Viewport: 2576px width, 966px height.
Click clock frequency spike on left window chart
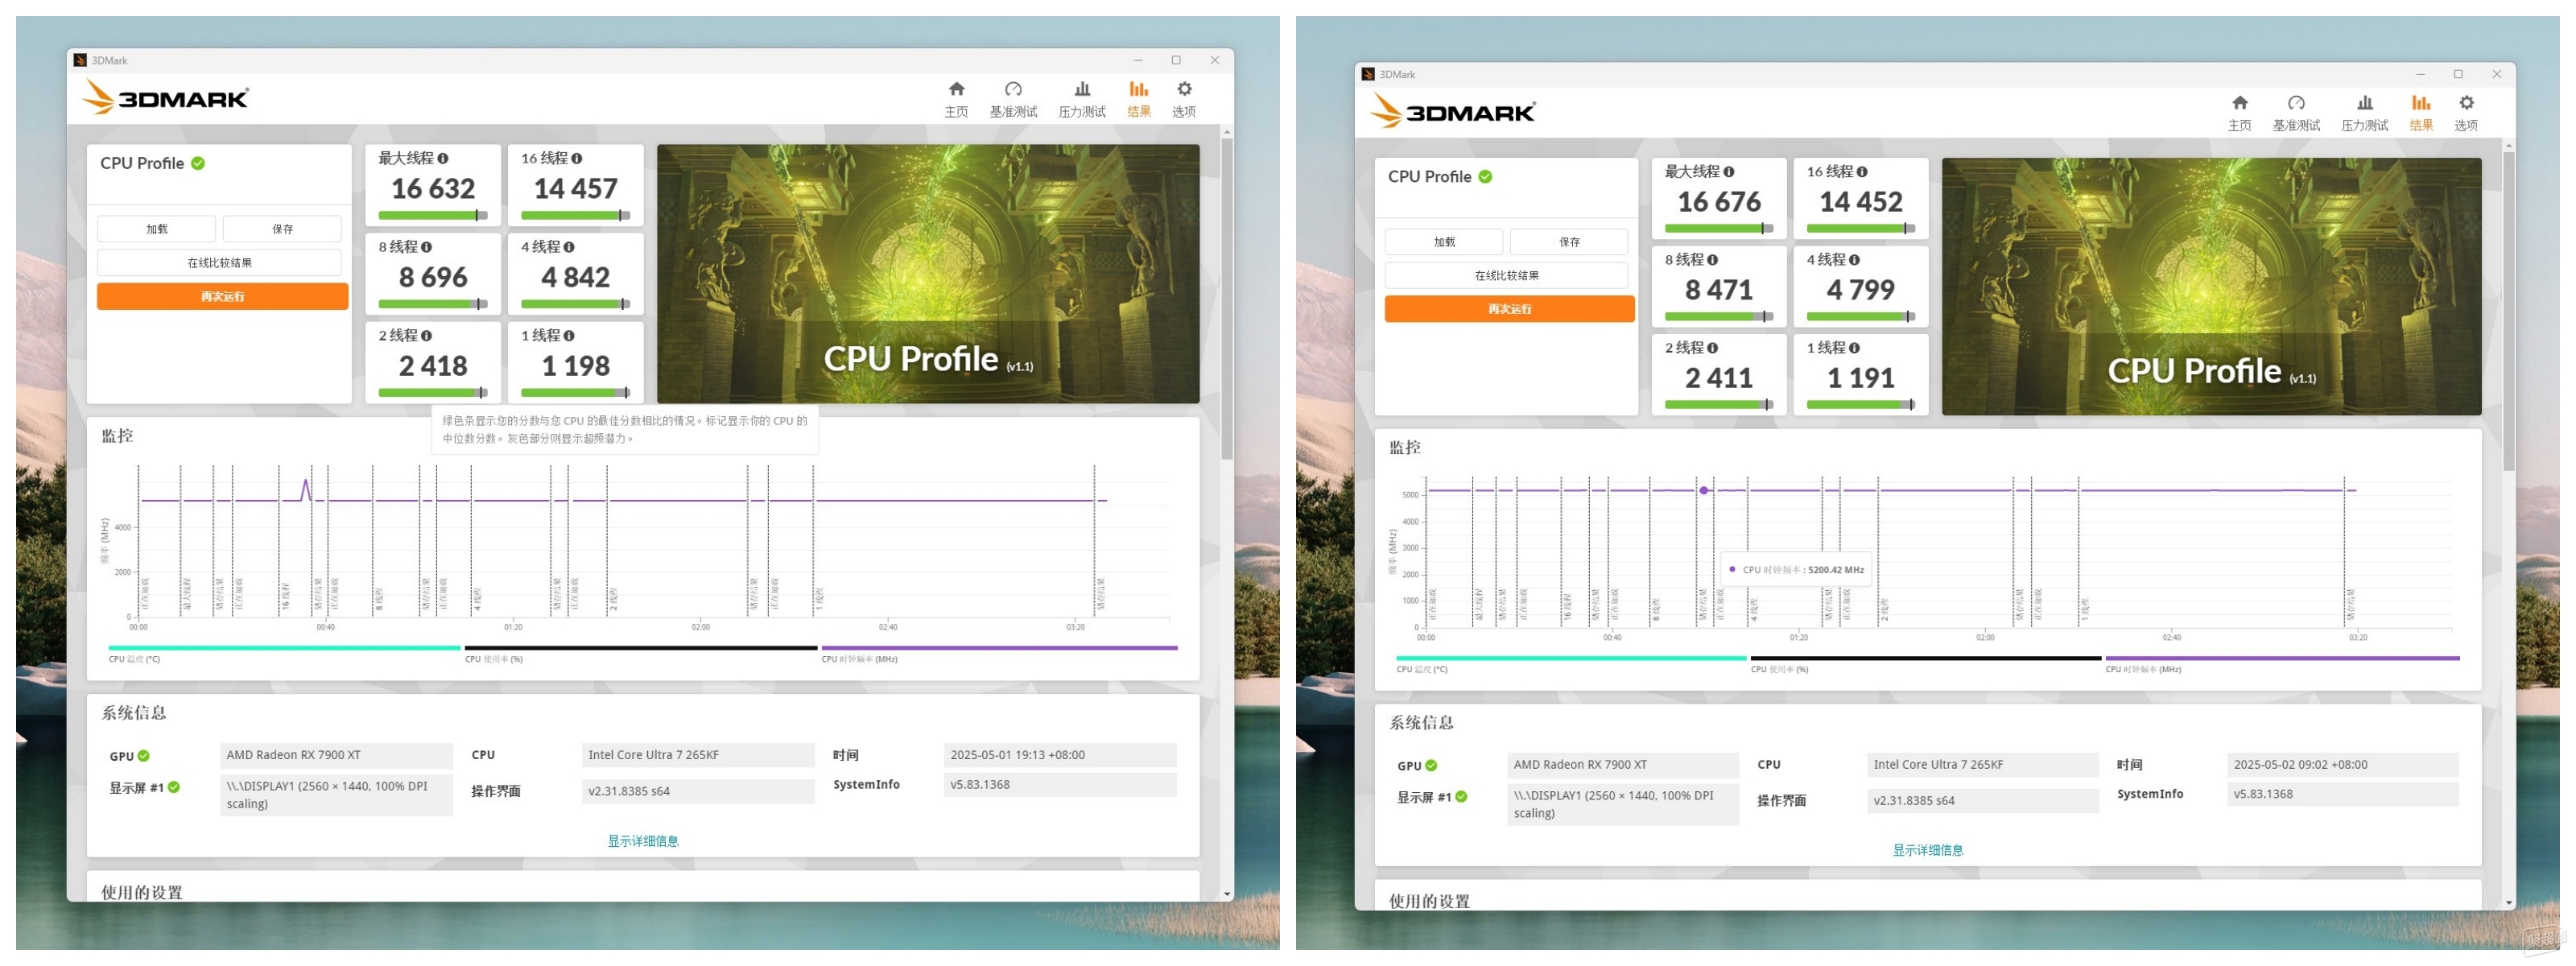click(x=306, y=490)
